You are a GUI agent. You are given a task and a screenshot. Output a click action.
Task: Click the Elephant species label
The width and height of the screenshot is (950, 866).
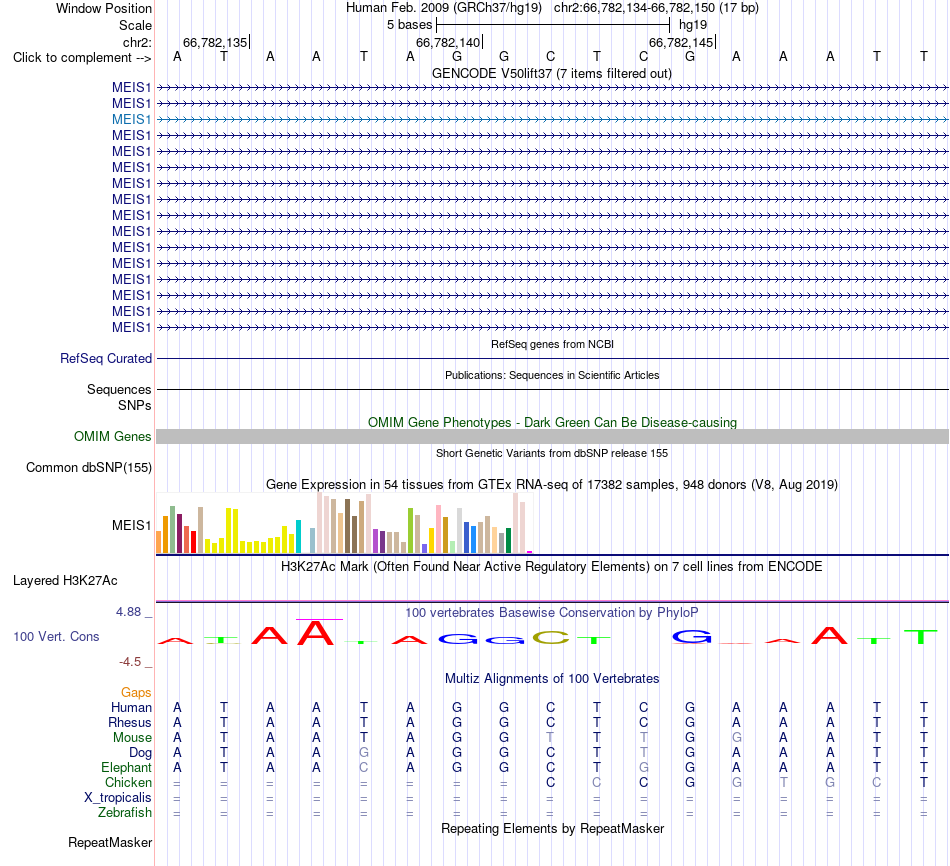click(x=126, y=767)
